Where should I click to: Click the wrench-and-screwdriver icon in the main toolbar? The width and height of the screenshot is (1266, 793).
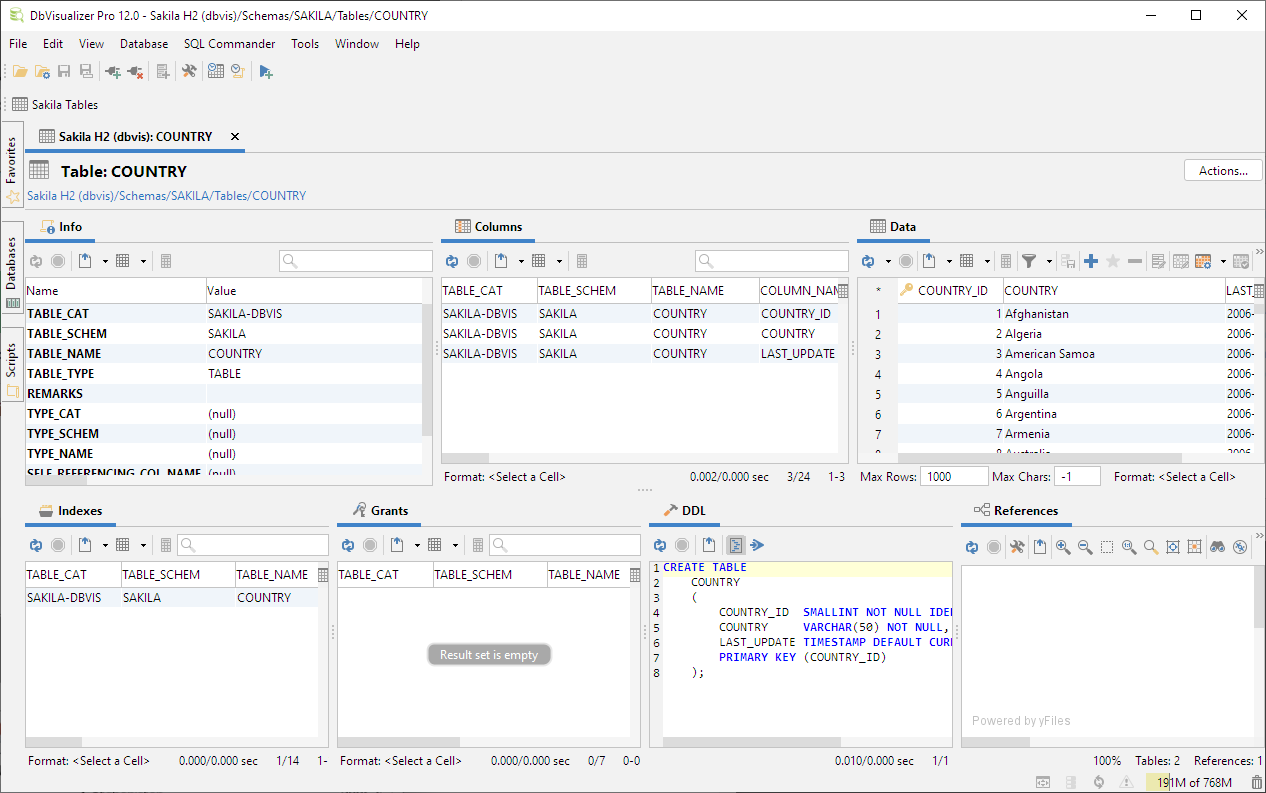tap(188, 71)
